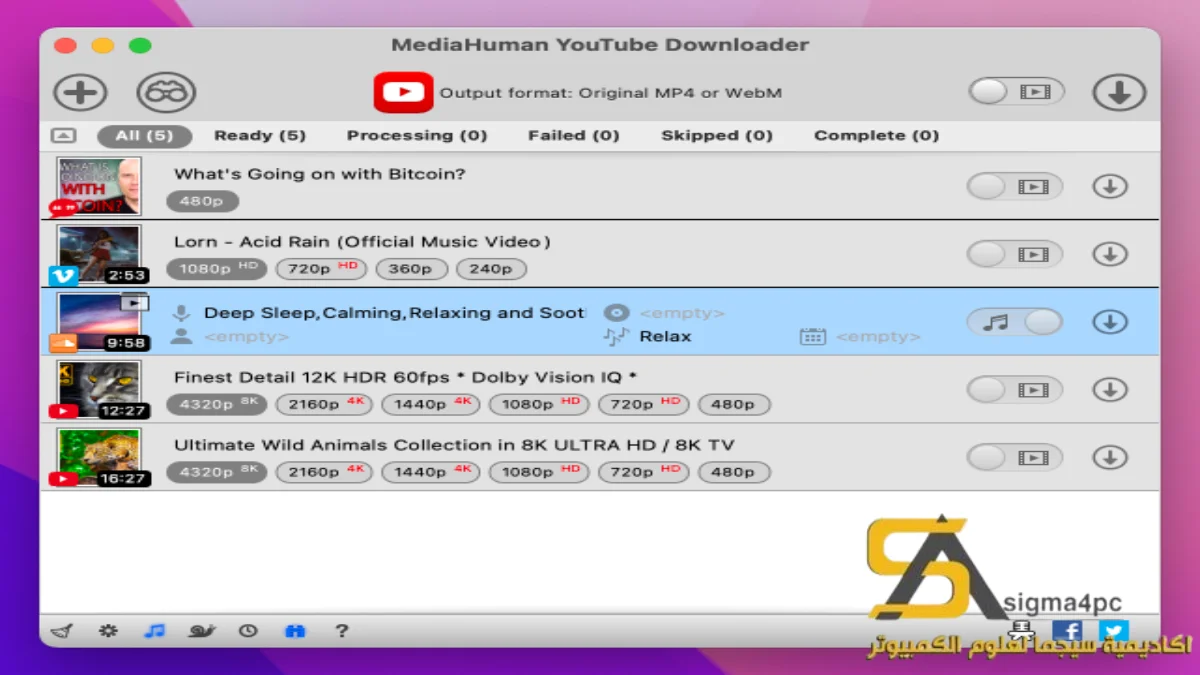Select 720p HD for Finest Detail video
1200x675 pixels.
click(x=644, y=405)
